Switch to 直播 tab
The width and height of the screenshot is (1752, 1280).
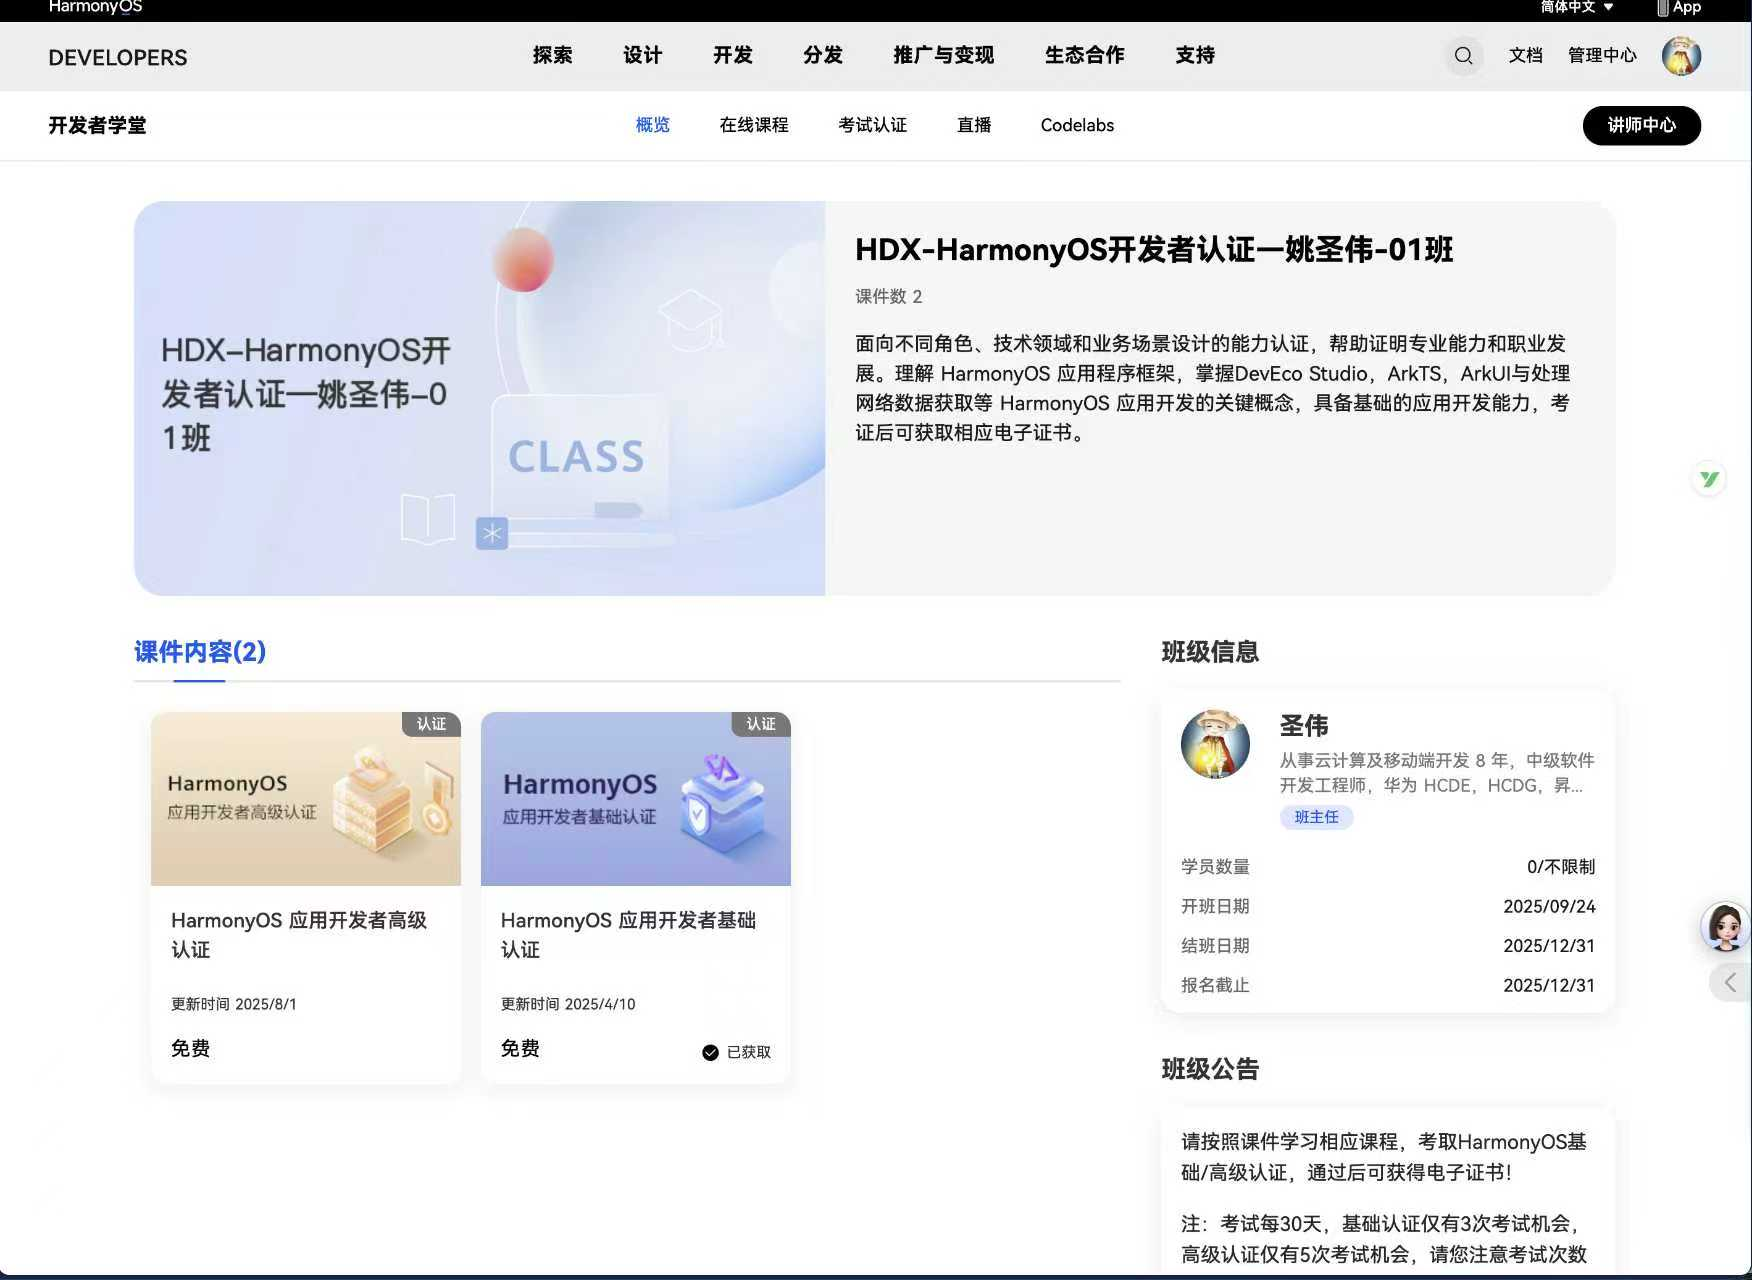click(x=974, y=125)
